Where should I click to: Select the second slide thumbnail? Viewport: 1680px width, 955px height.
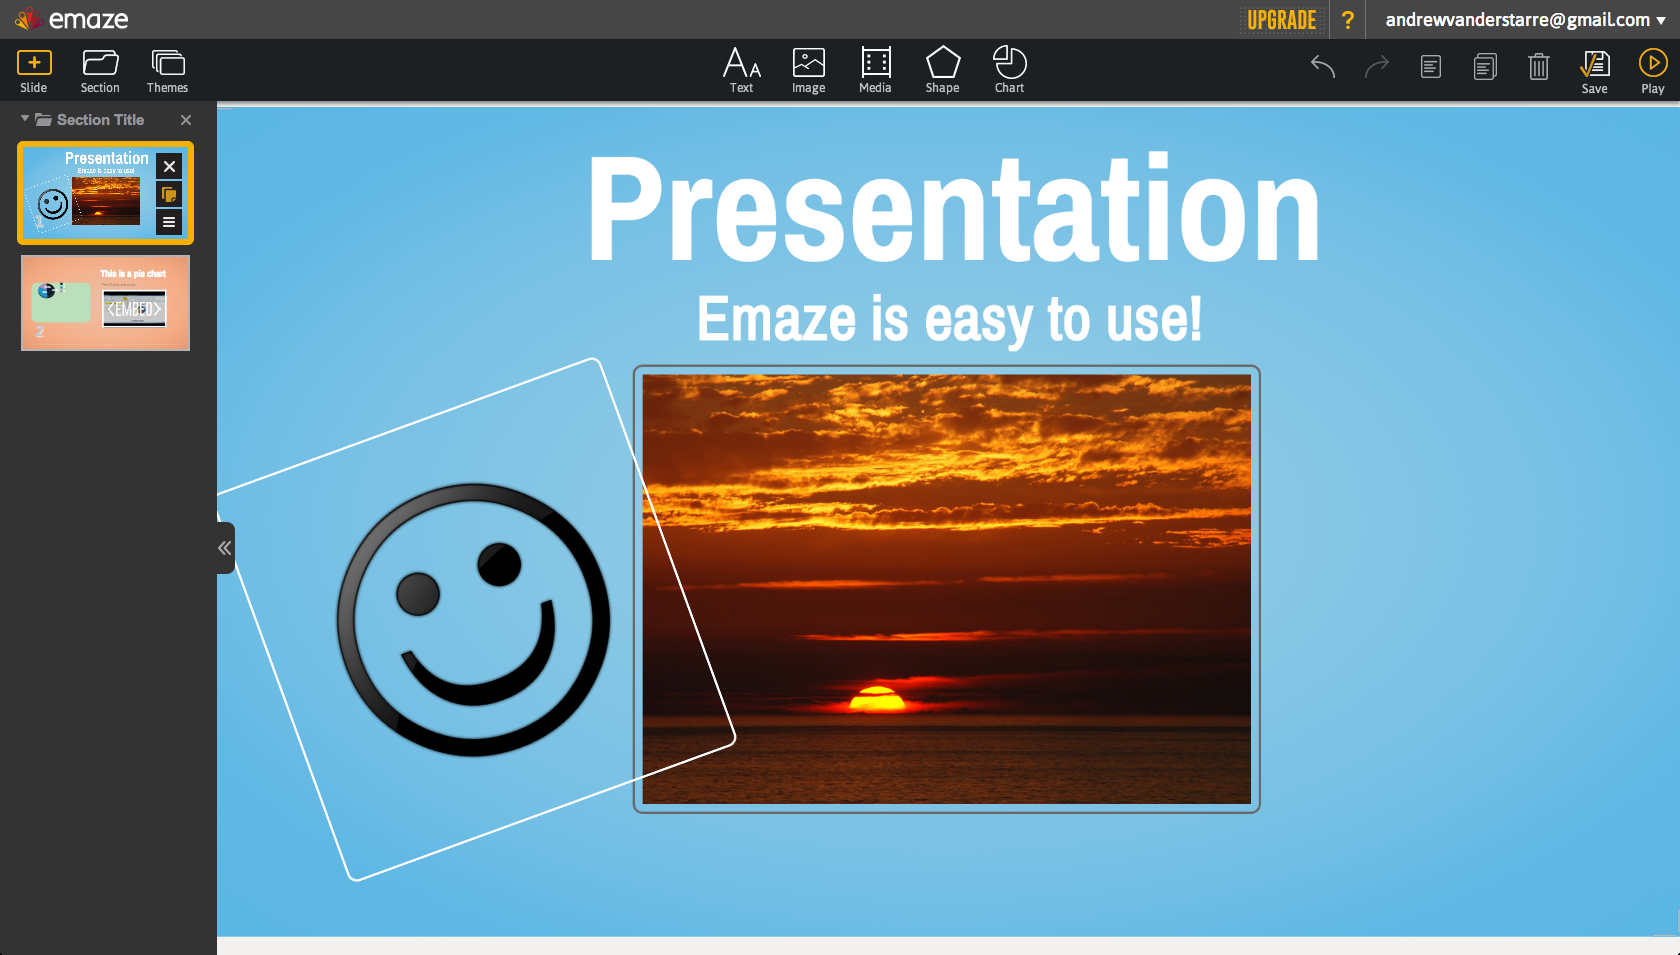point(105,303)
